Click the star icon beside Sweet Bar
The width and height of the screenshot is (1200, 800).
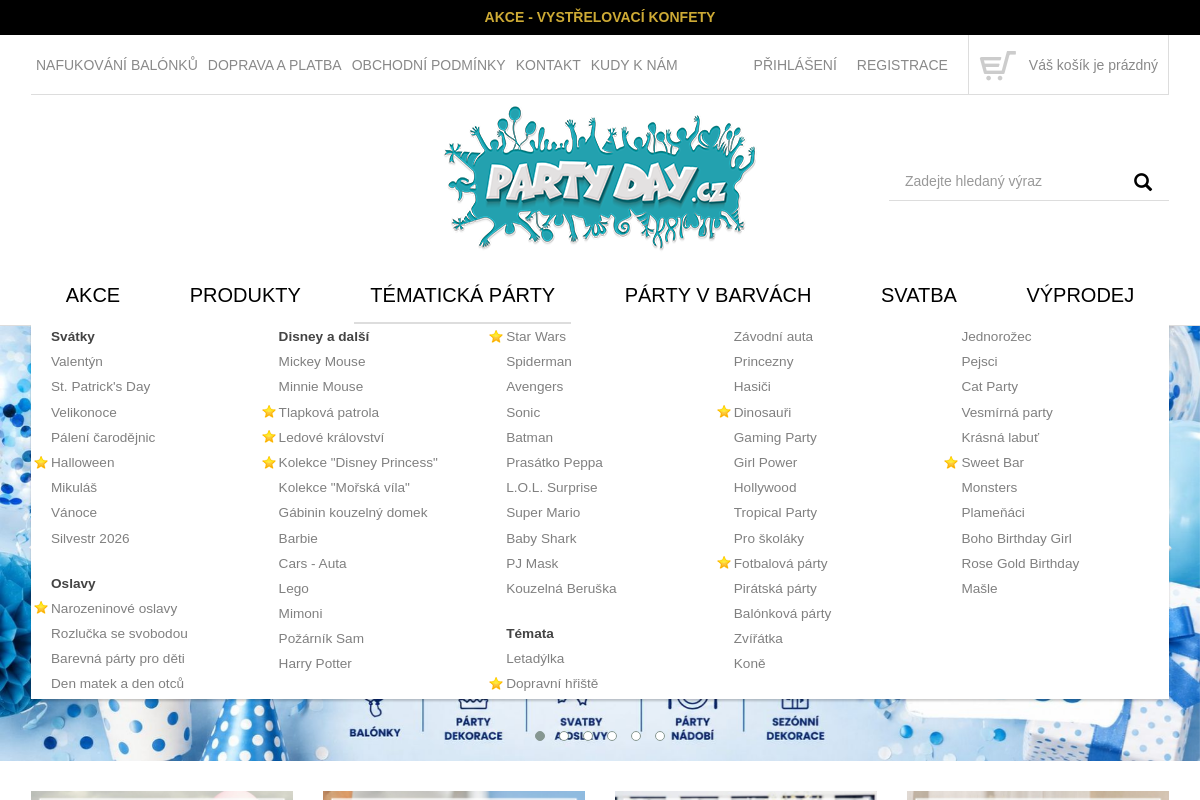point(951,462)
